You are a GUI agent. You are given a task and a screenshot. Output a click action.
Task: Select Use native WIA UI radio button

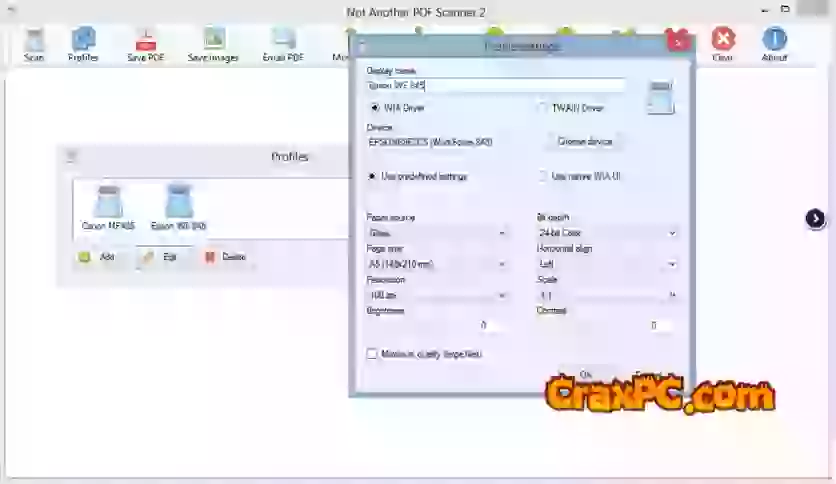pos(542,176)
